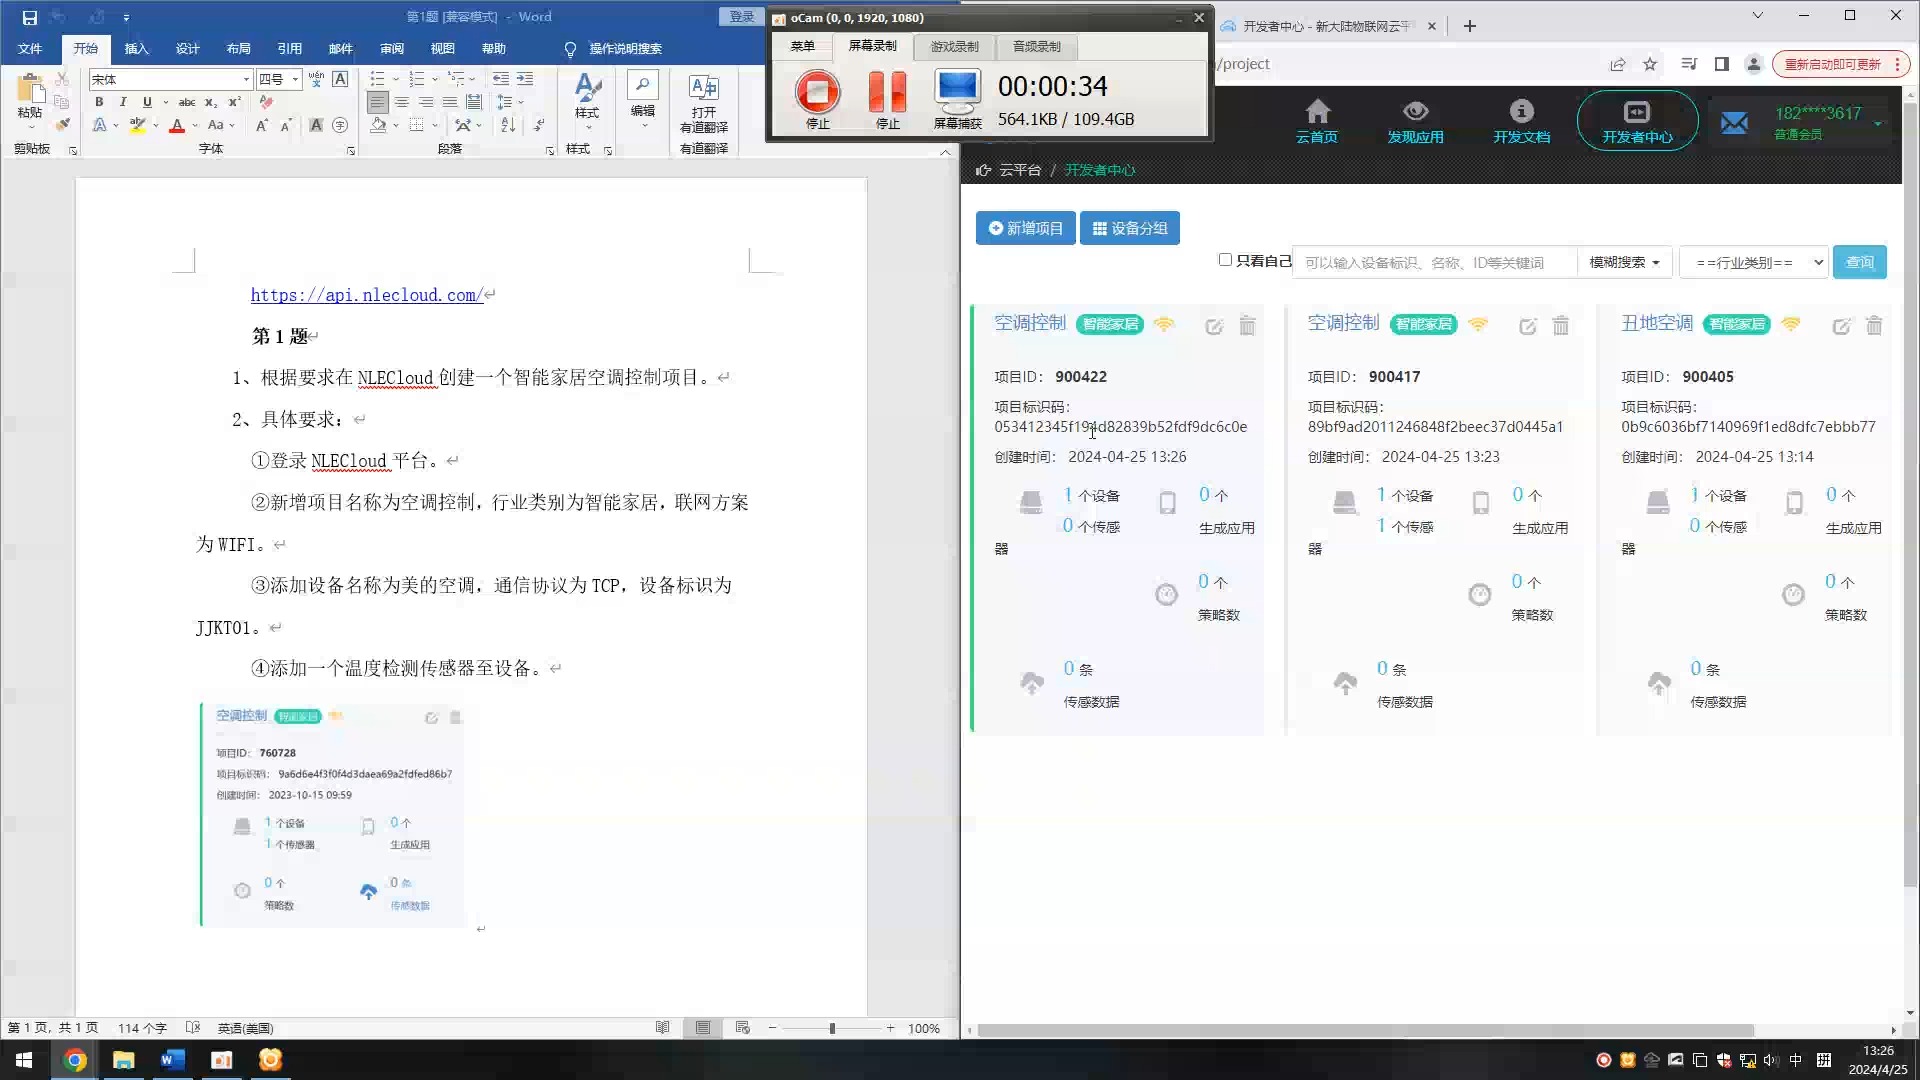This screenshot has width=1920, height=1080.
Task: Switch to the 审阅 ribbon tab
Action: (392, 48)
